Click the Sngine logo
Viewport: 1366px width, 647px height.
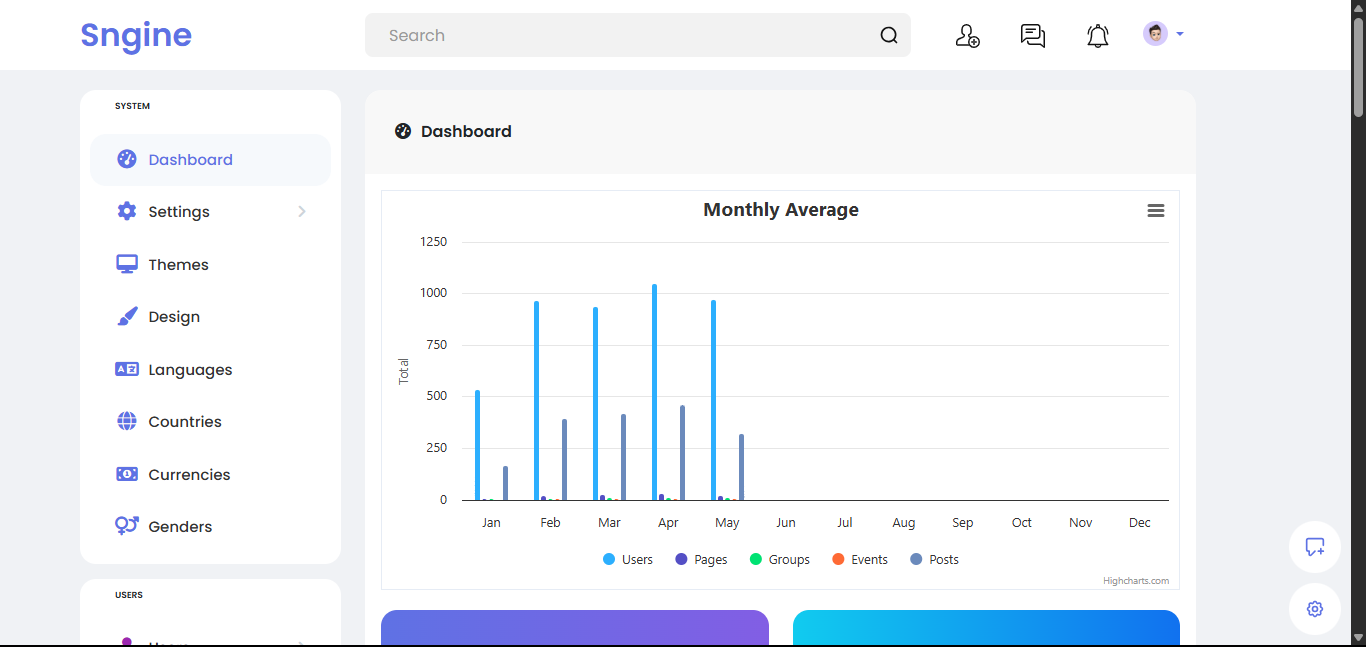pyautogui.click(x=136, y=35)
